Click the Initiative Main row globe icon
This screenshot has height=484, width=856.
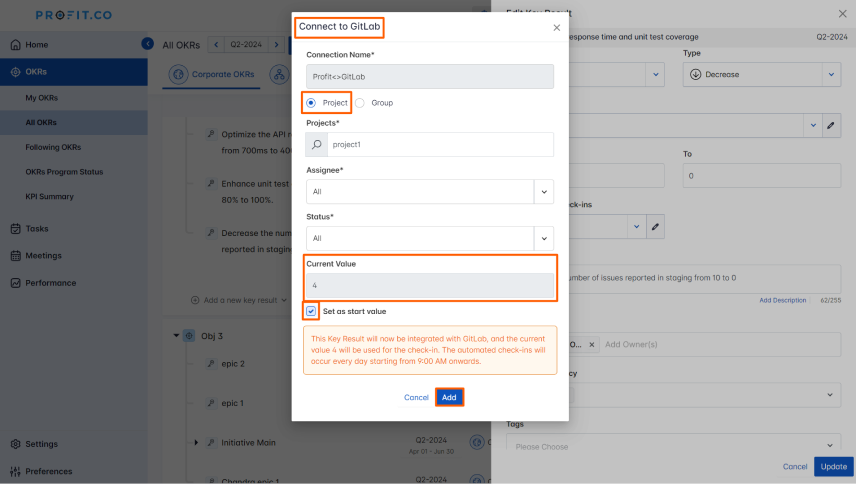tap(477, 443)
